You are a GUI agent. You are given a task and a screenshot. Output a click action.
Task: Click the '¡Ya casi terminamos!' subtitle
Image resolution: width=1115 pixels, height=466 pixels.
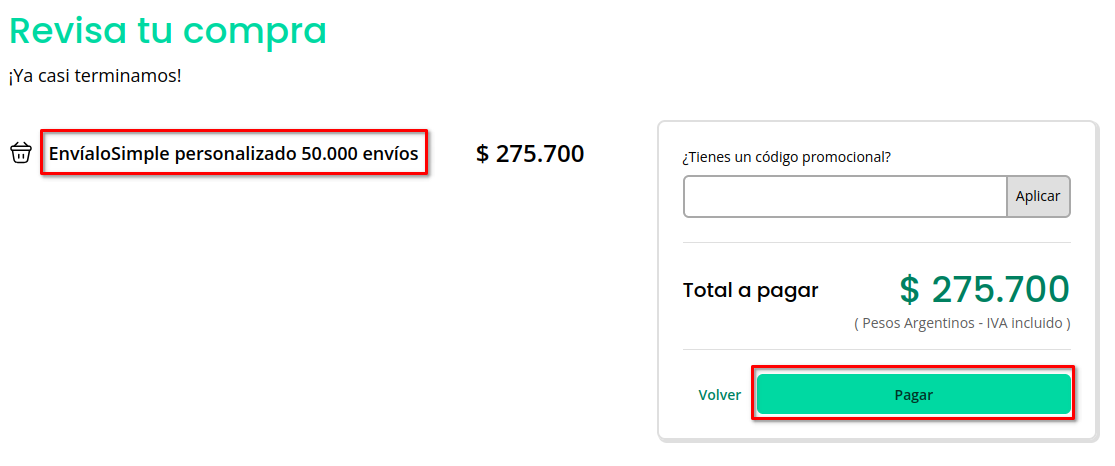(95, 76)
